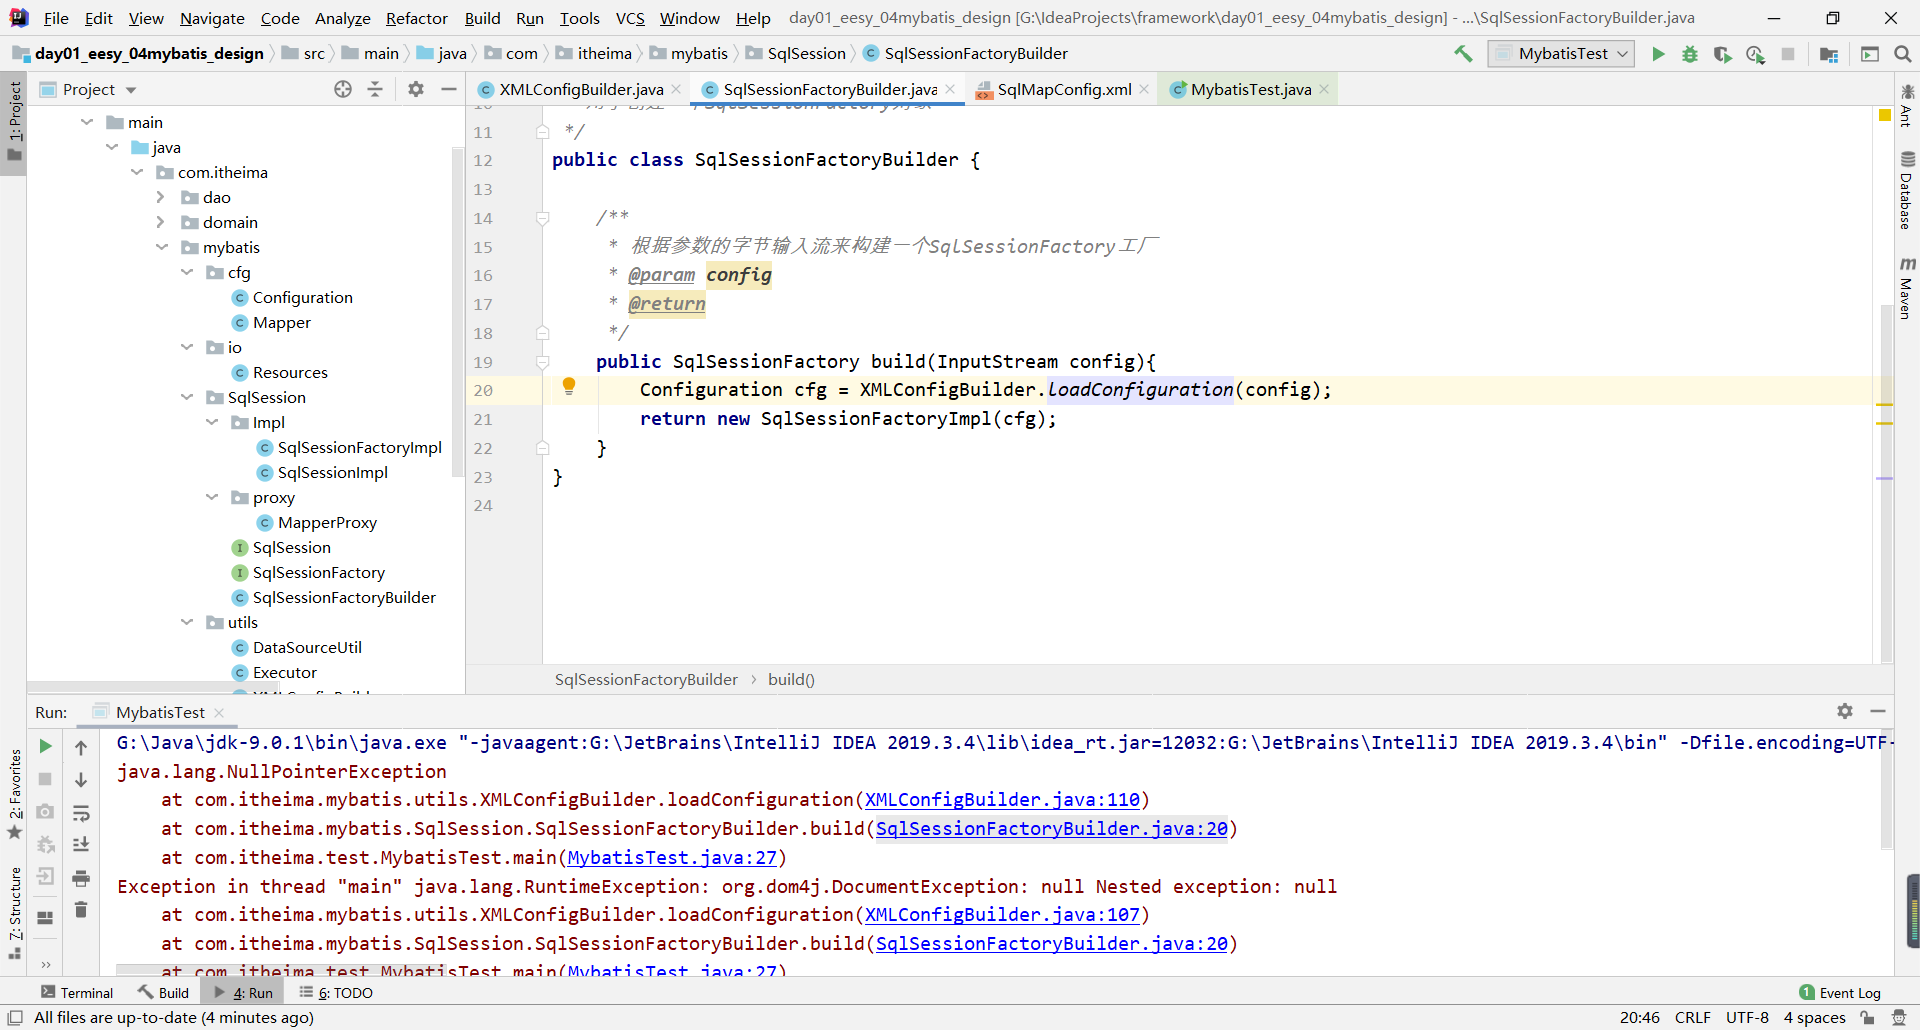This screenshot has height=1030, width=1920.
Task: Open the Ant tool window
Action: tap(1906, 105)
